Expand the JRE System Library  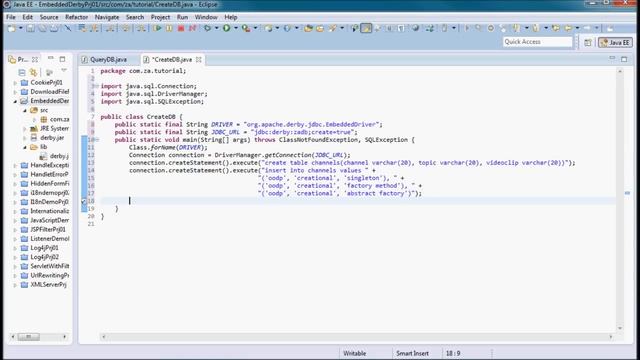point(24,129)
